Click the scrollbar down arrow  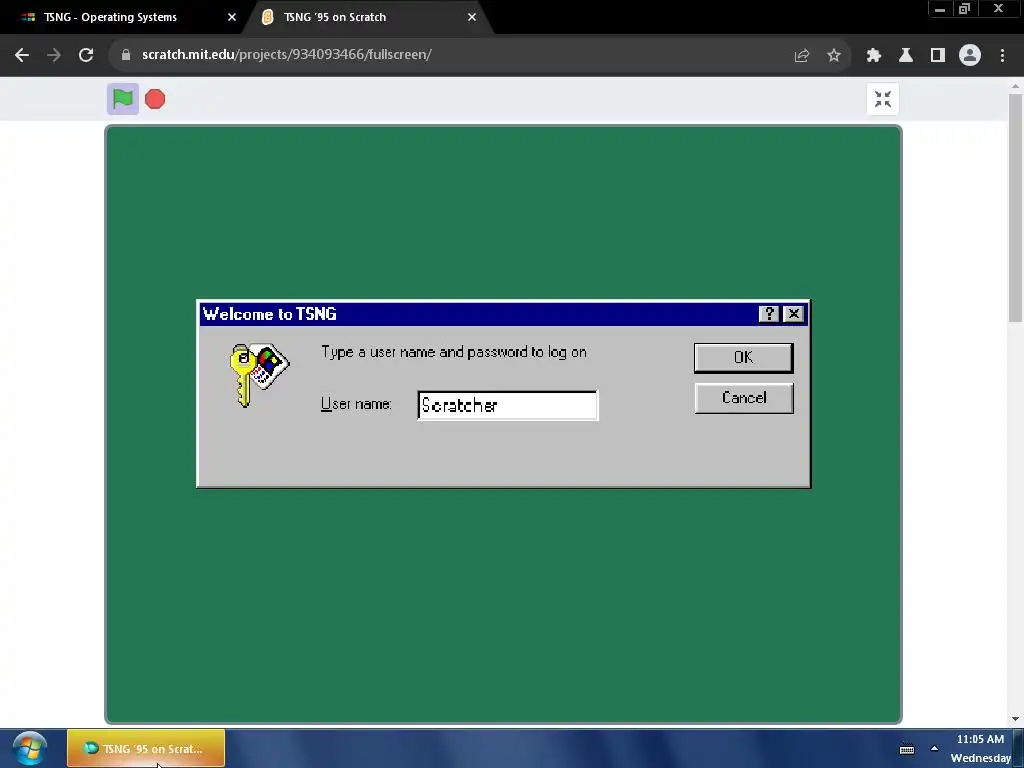(1016, 719)
